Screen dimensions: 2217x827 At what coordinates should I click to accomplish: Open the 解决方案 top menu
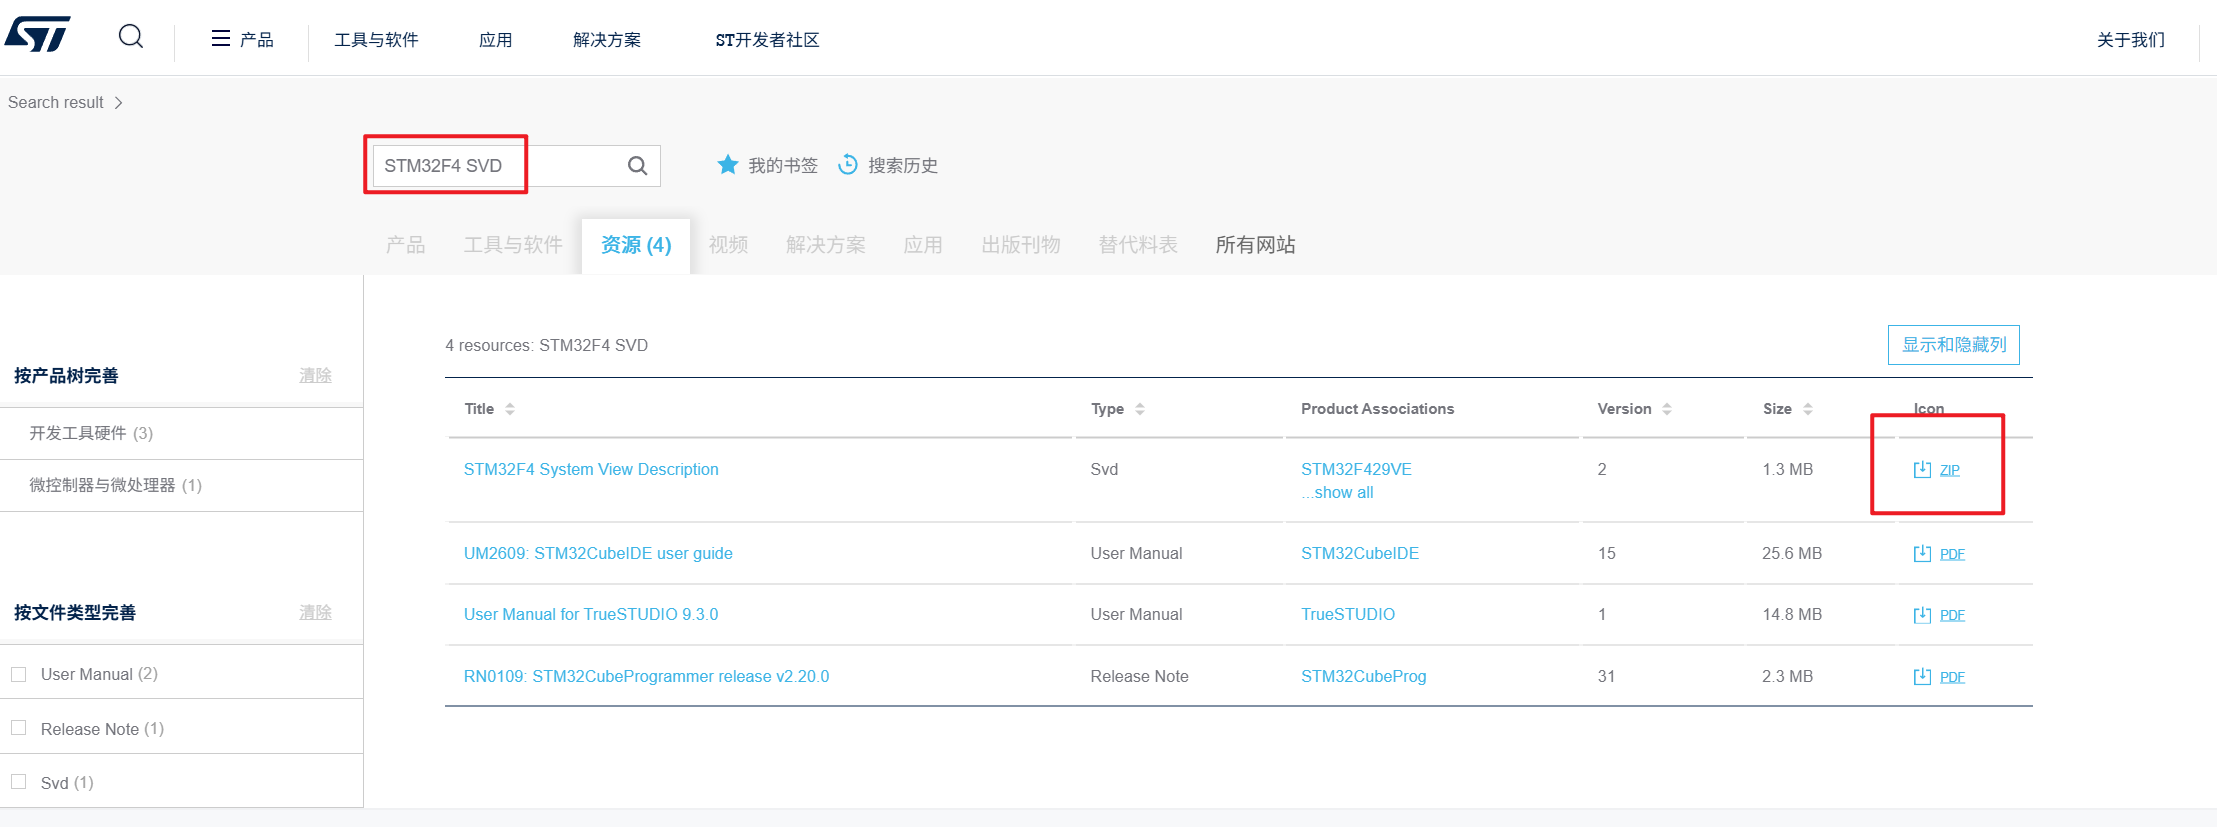pyautogui.click(x=607, y=40)
